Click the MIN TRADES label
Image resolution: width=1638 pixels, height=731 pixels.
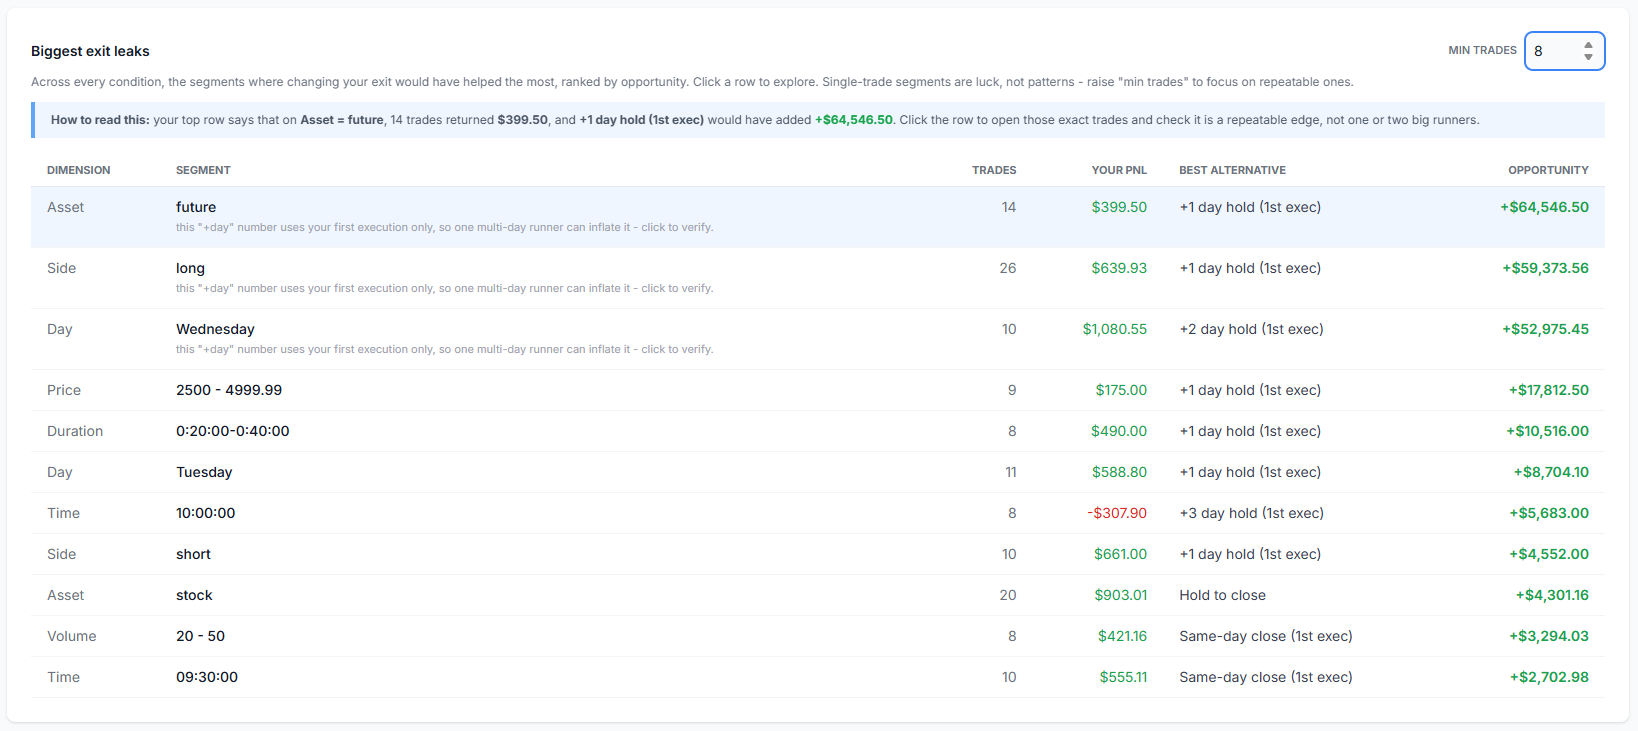[1482, 50]
